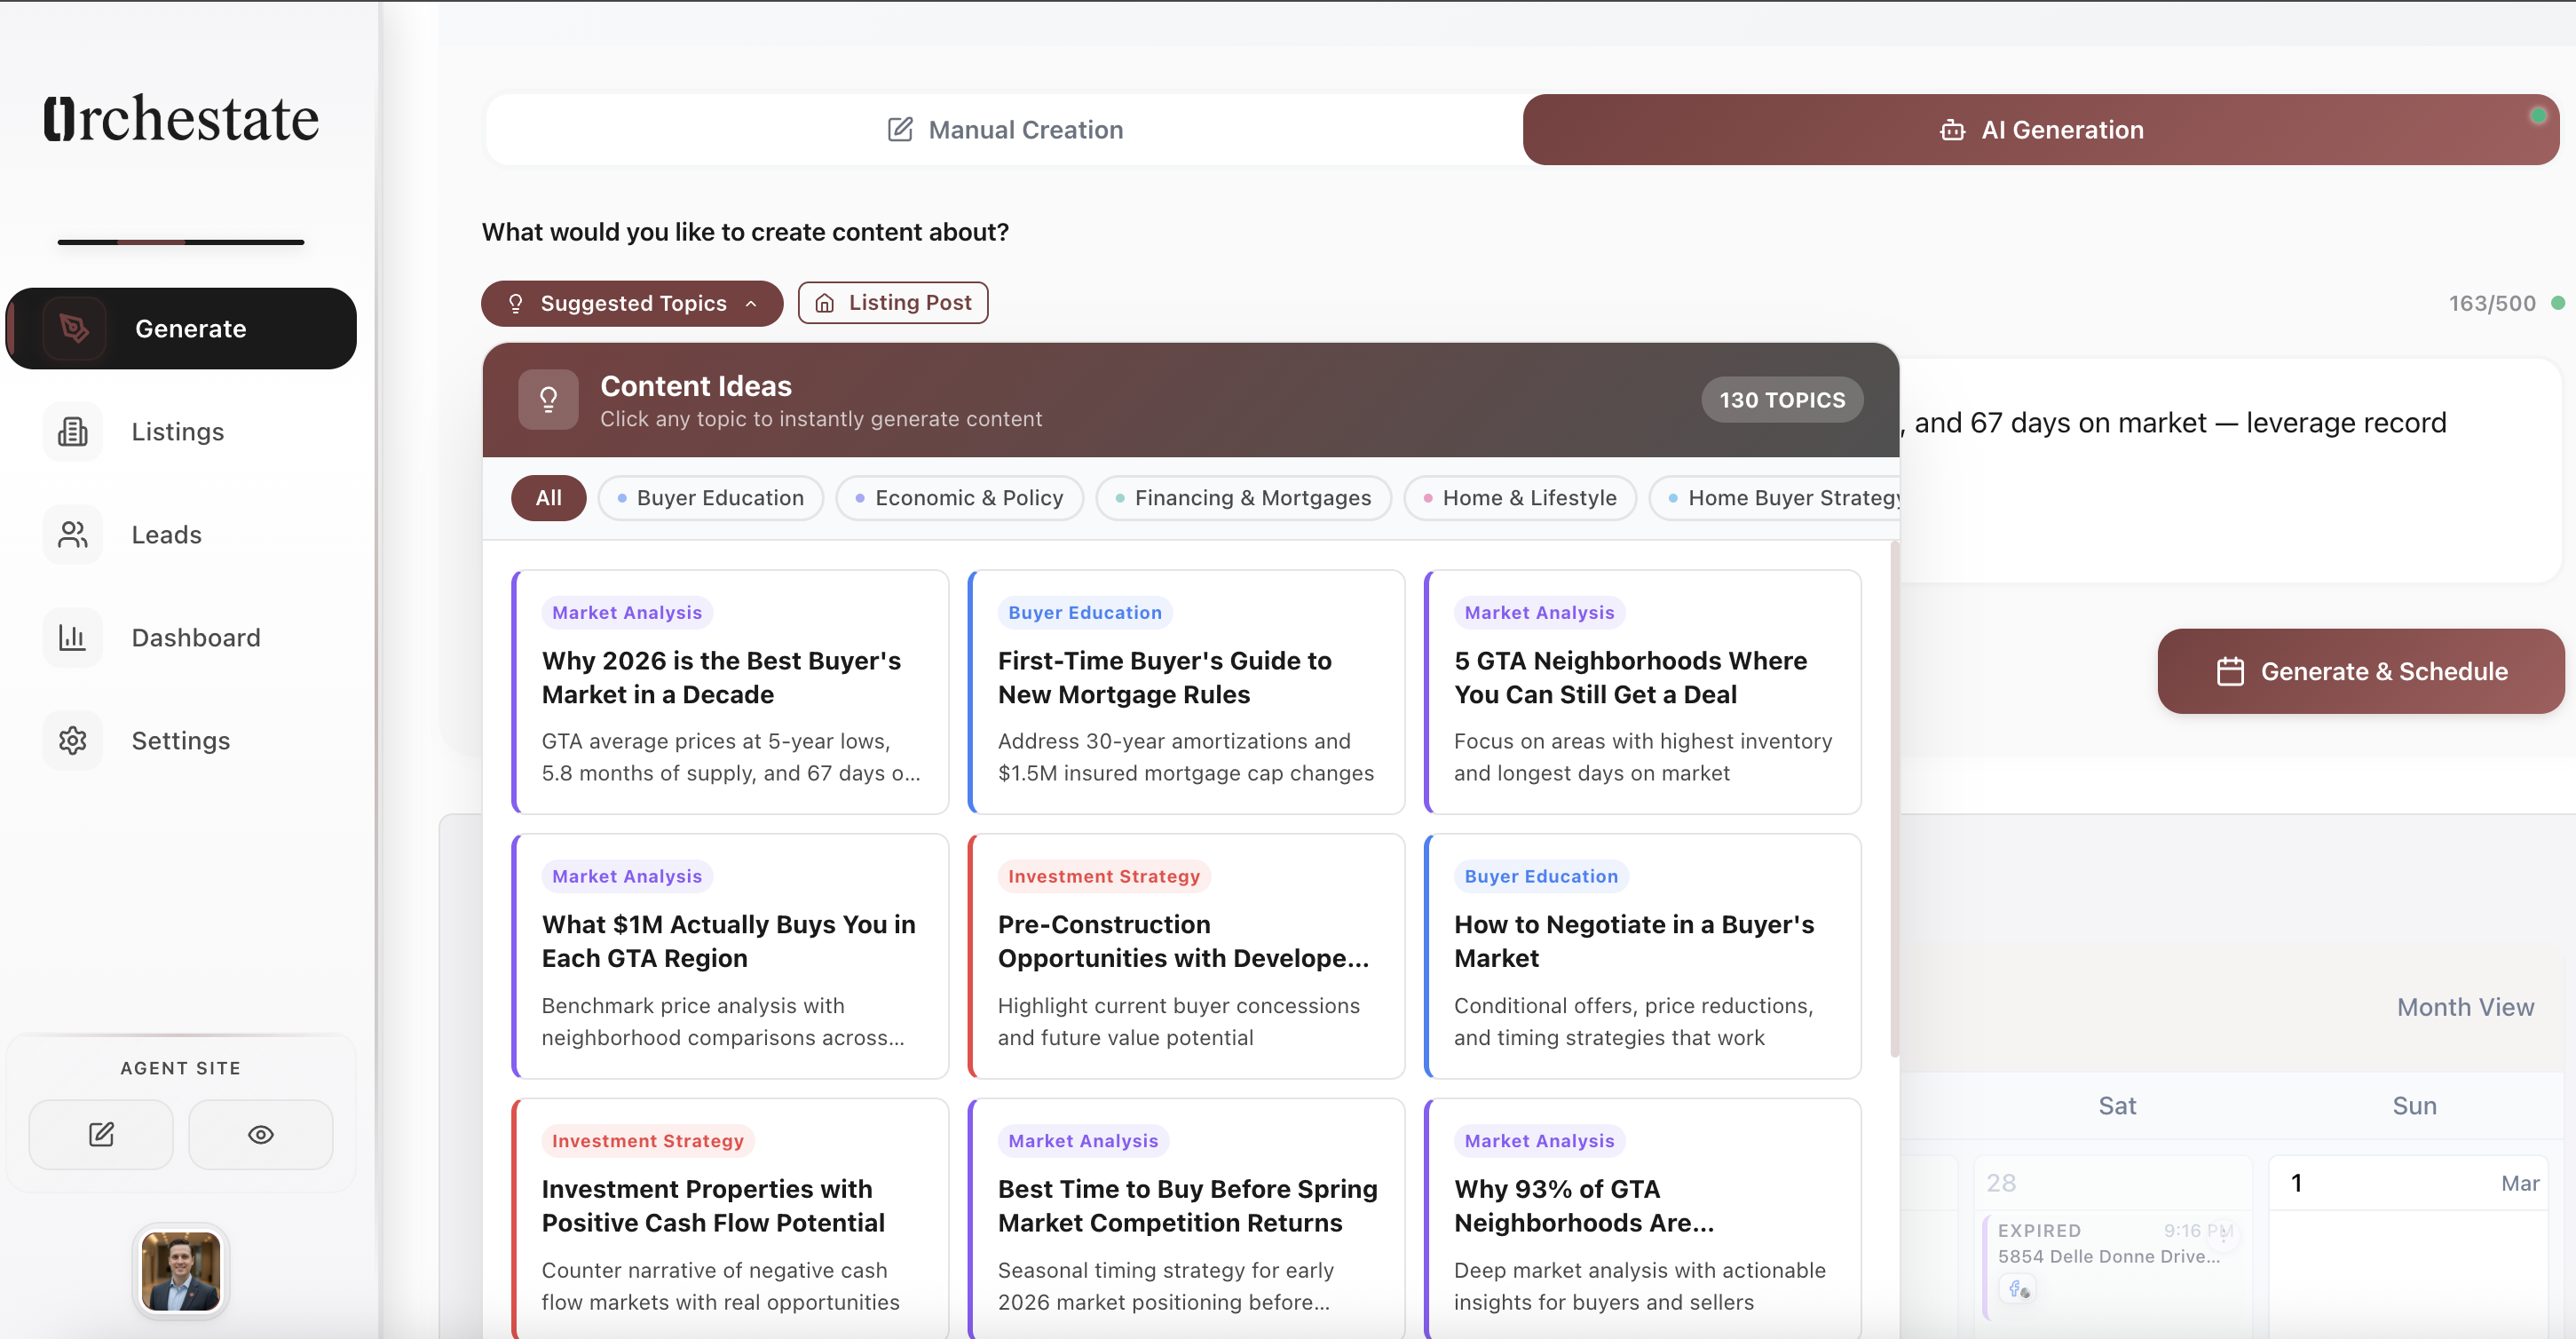Screen dimensions: 2576x1339
Task: Click the Settings gear icon
Action: pos(72,741)
